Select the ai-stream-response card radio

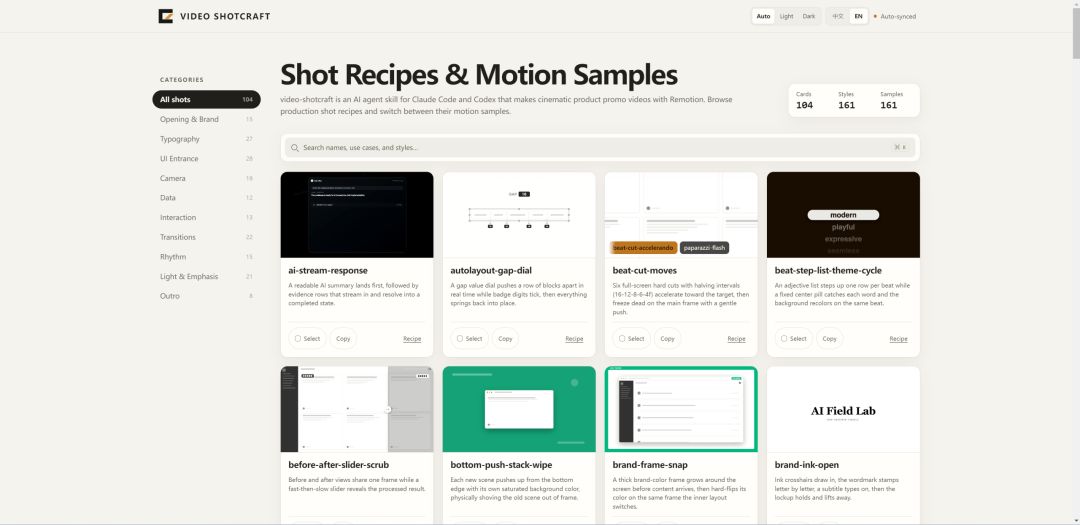(298, 338)
